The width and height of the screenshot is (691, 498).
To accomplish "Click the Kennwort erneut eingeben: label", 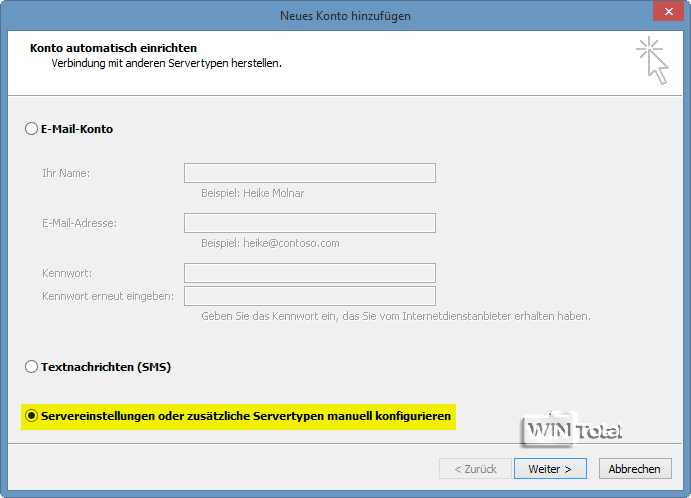I will pos(108,296).
